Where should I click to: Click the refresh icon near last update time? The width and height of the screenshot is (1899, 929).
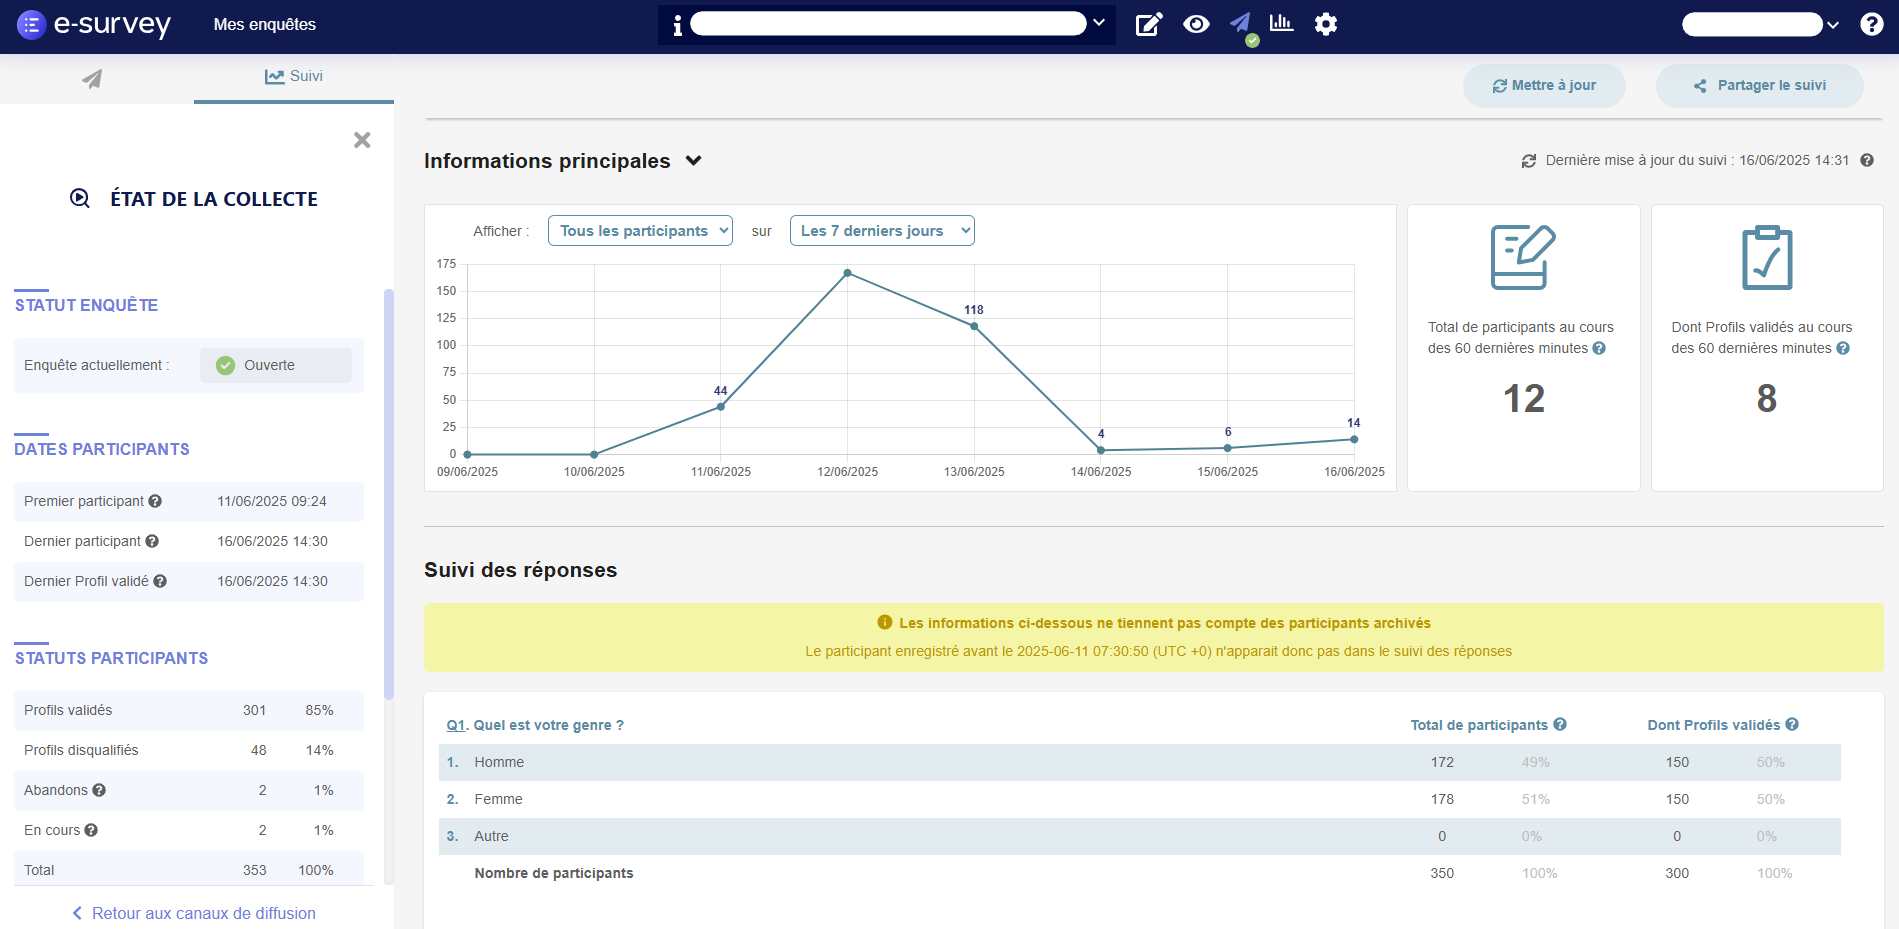[x=1528, y=159]
